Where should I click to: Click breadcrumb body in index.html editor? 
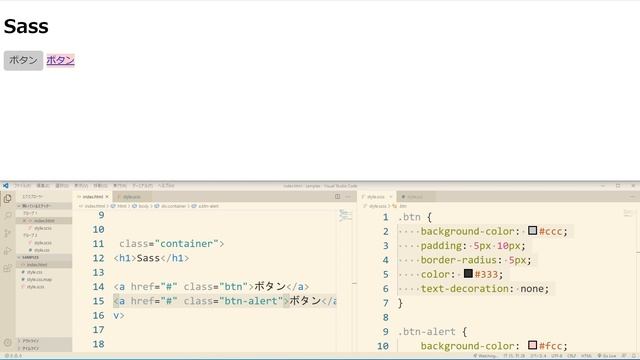pos(143,206)
